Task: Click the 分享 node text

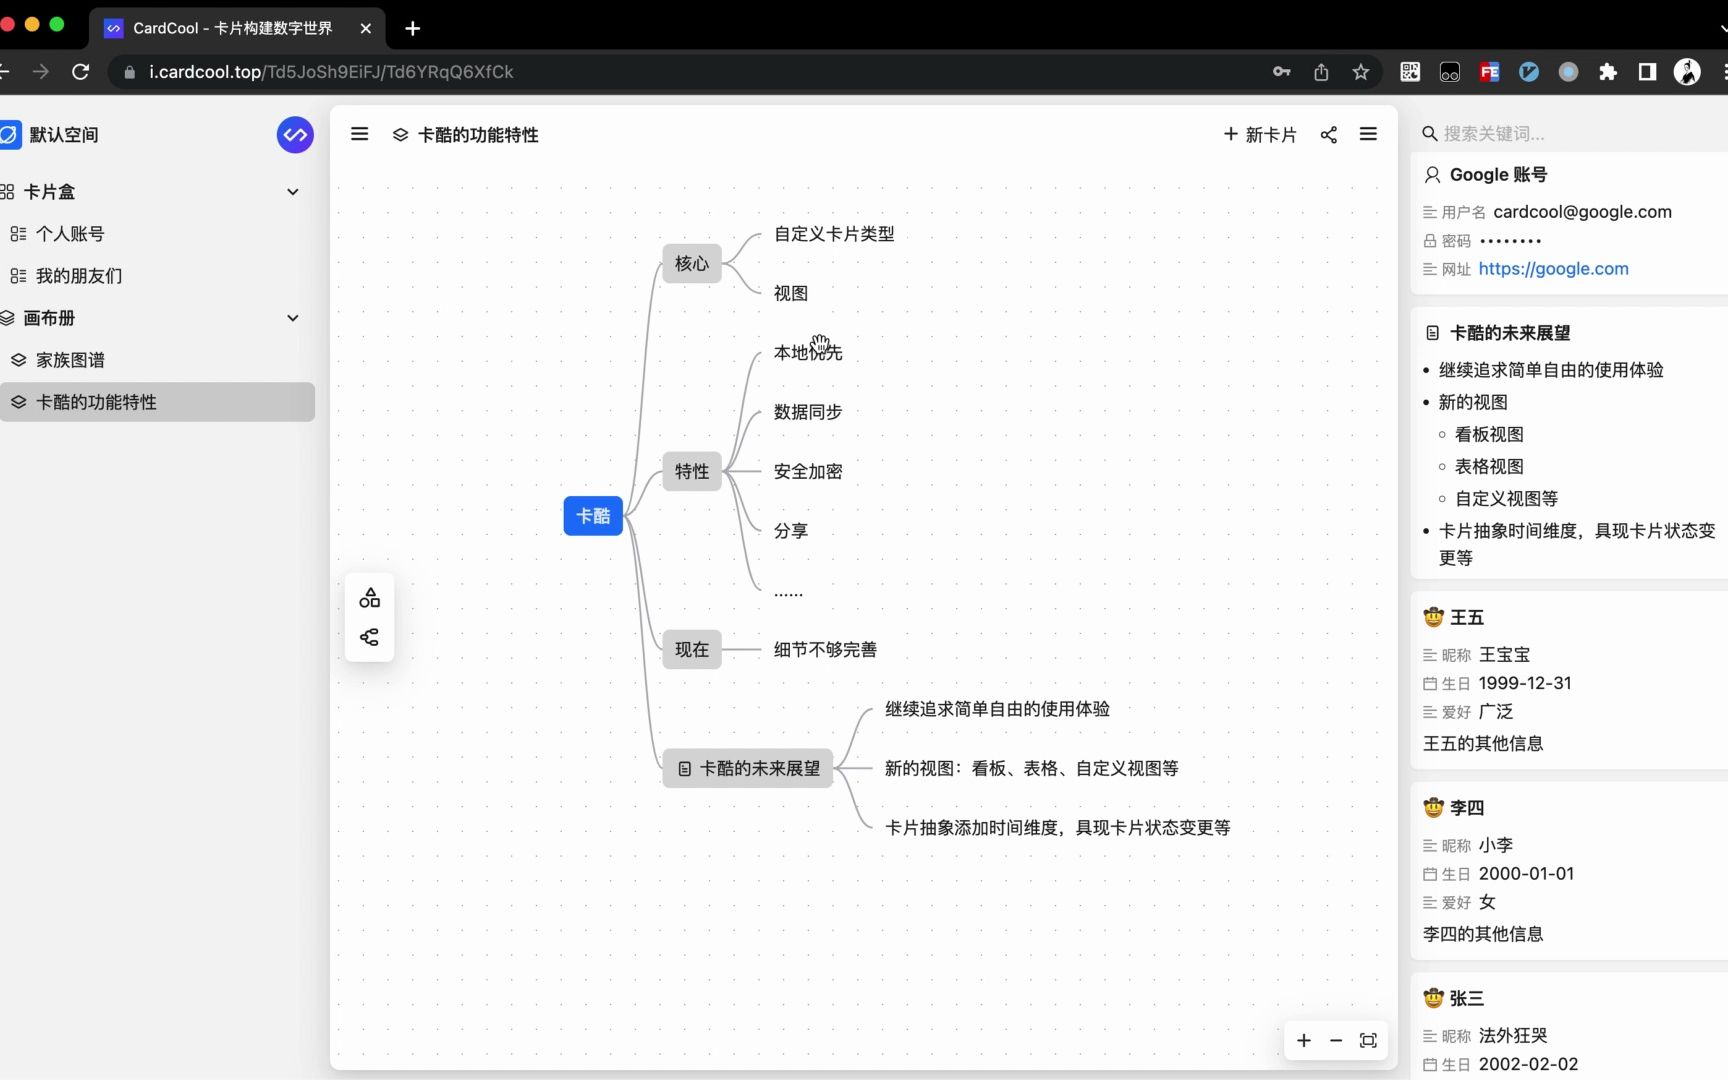Action: (791, 531)
